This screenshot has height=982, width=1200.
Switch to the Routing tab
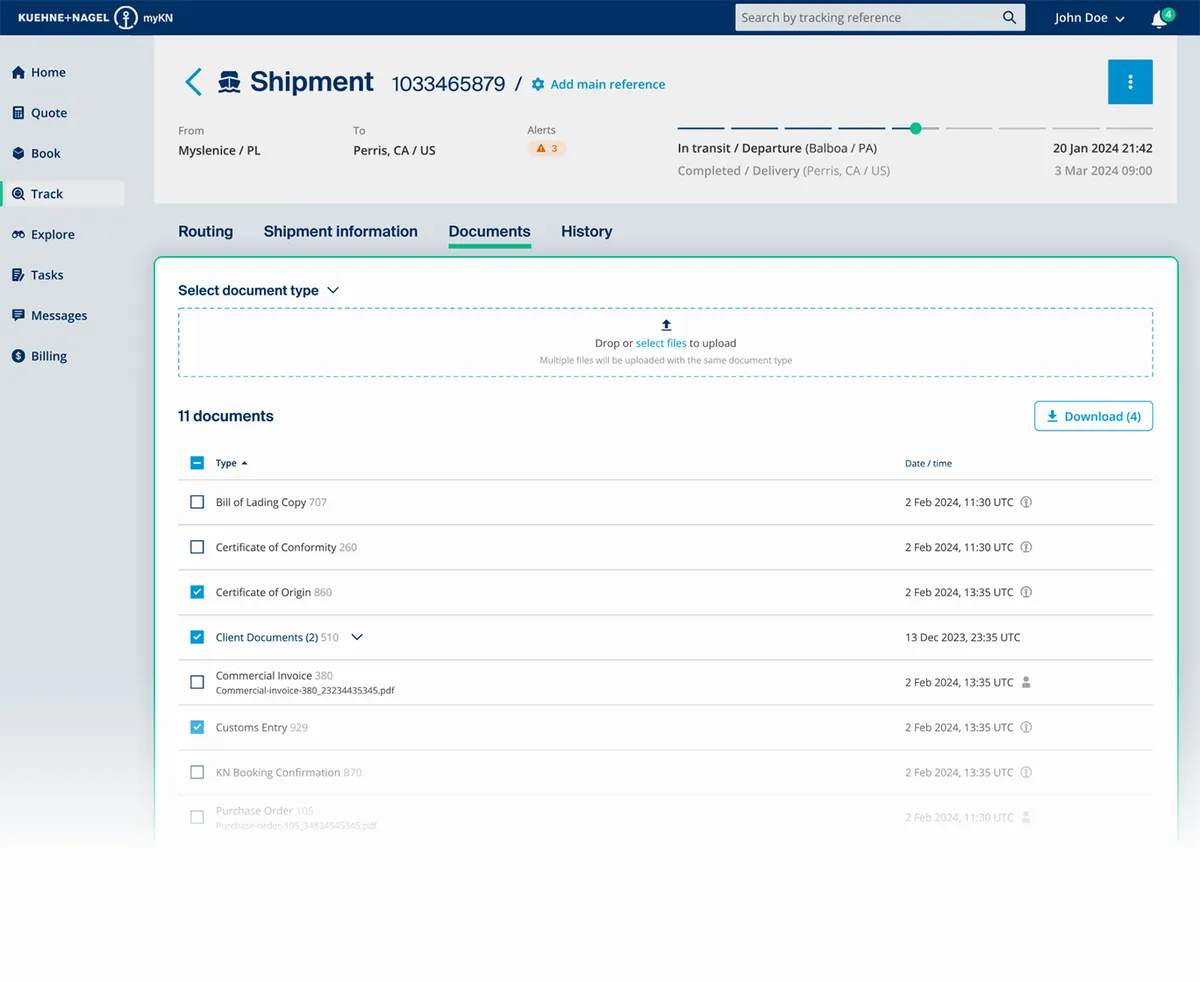tap(205, 232)
